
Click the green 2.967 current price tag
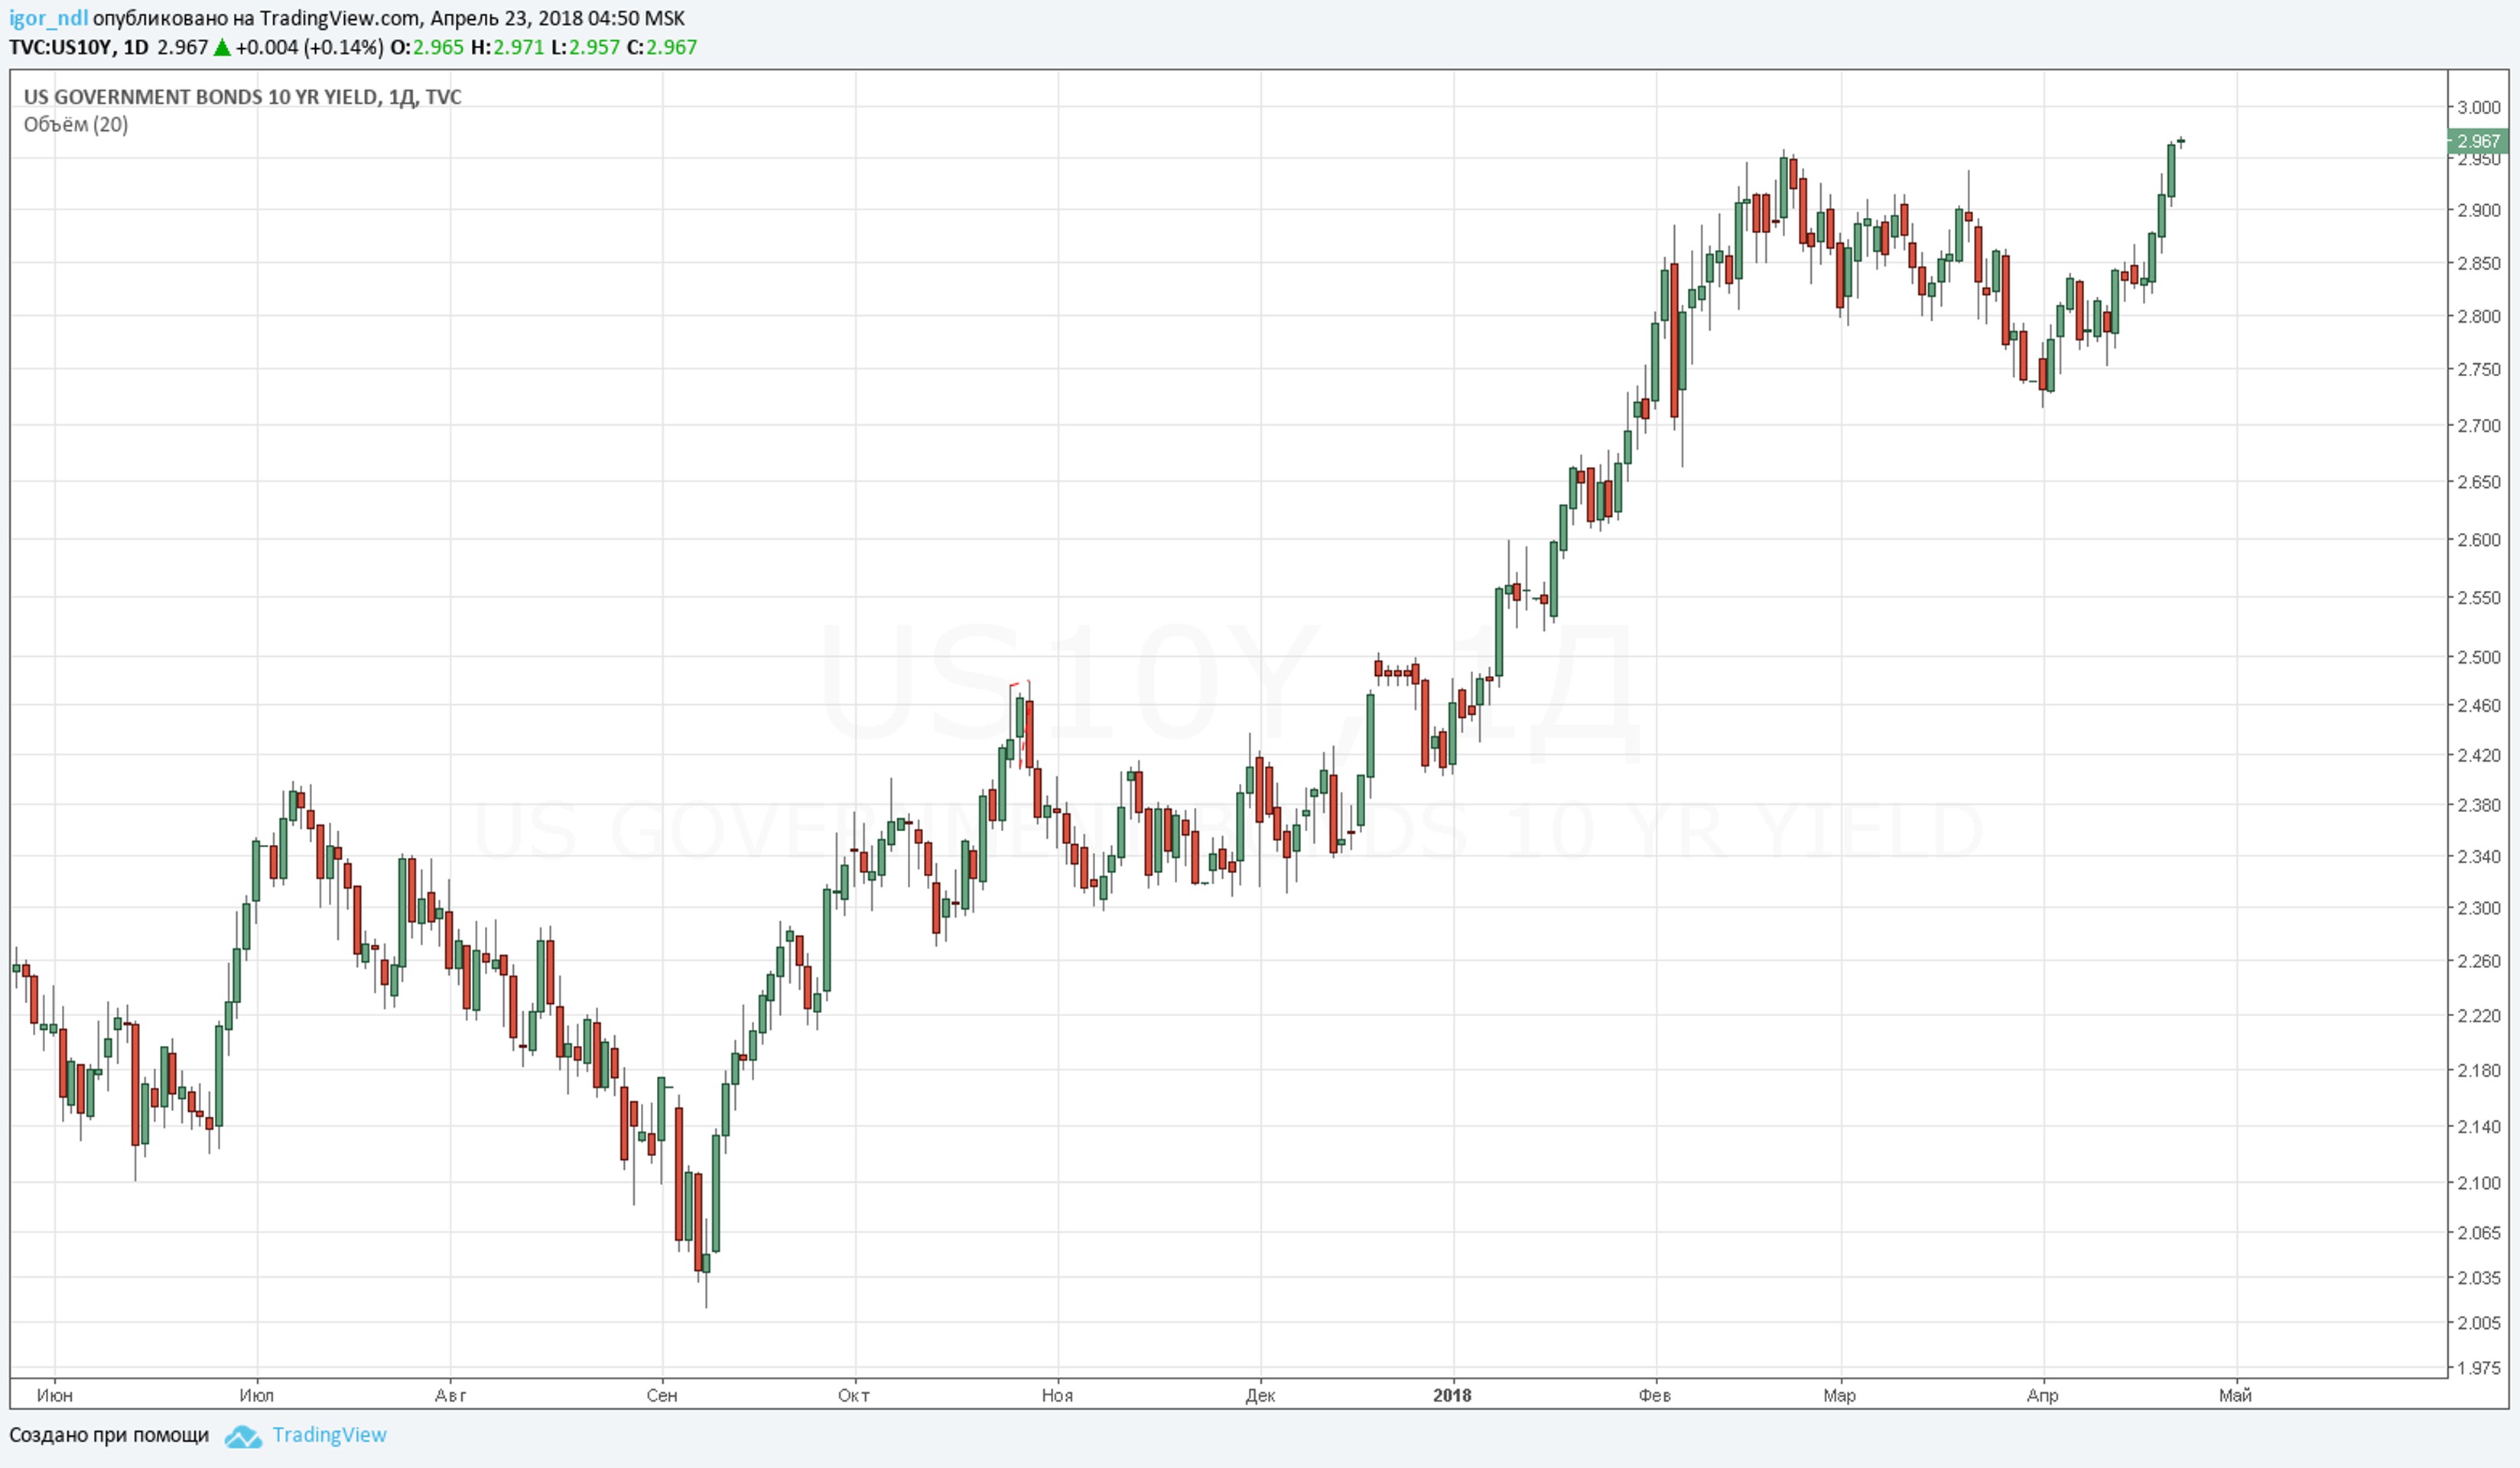pos(2478,141)
